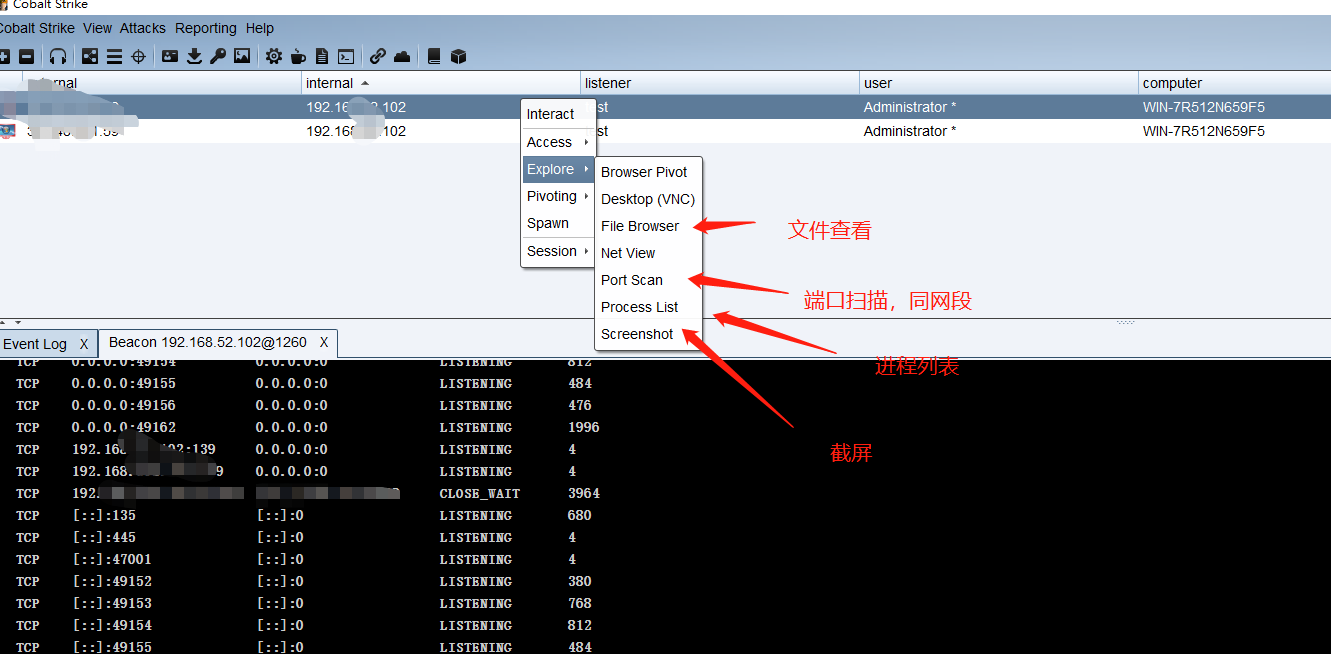Open credentials via the ID card icon
The image size is (1331, 654).
coord(170,56)
